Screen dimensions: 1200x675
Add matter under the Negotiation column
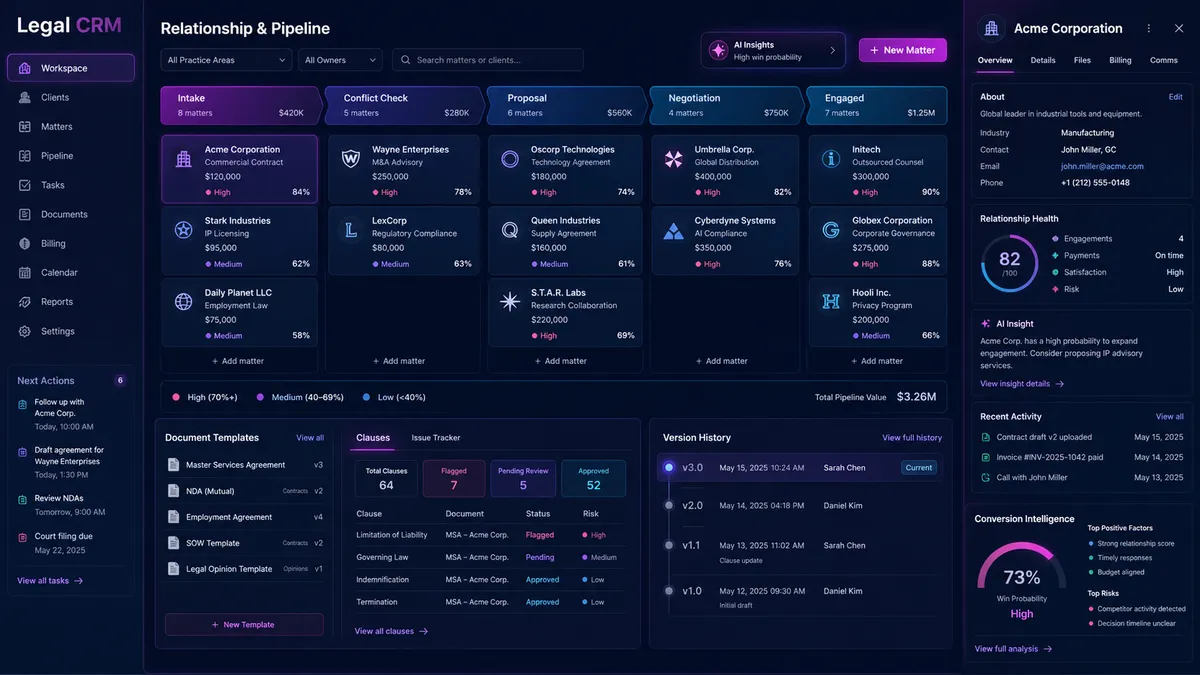click(721, 361)
